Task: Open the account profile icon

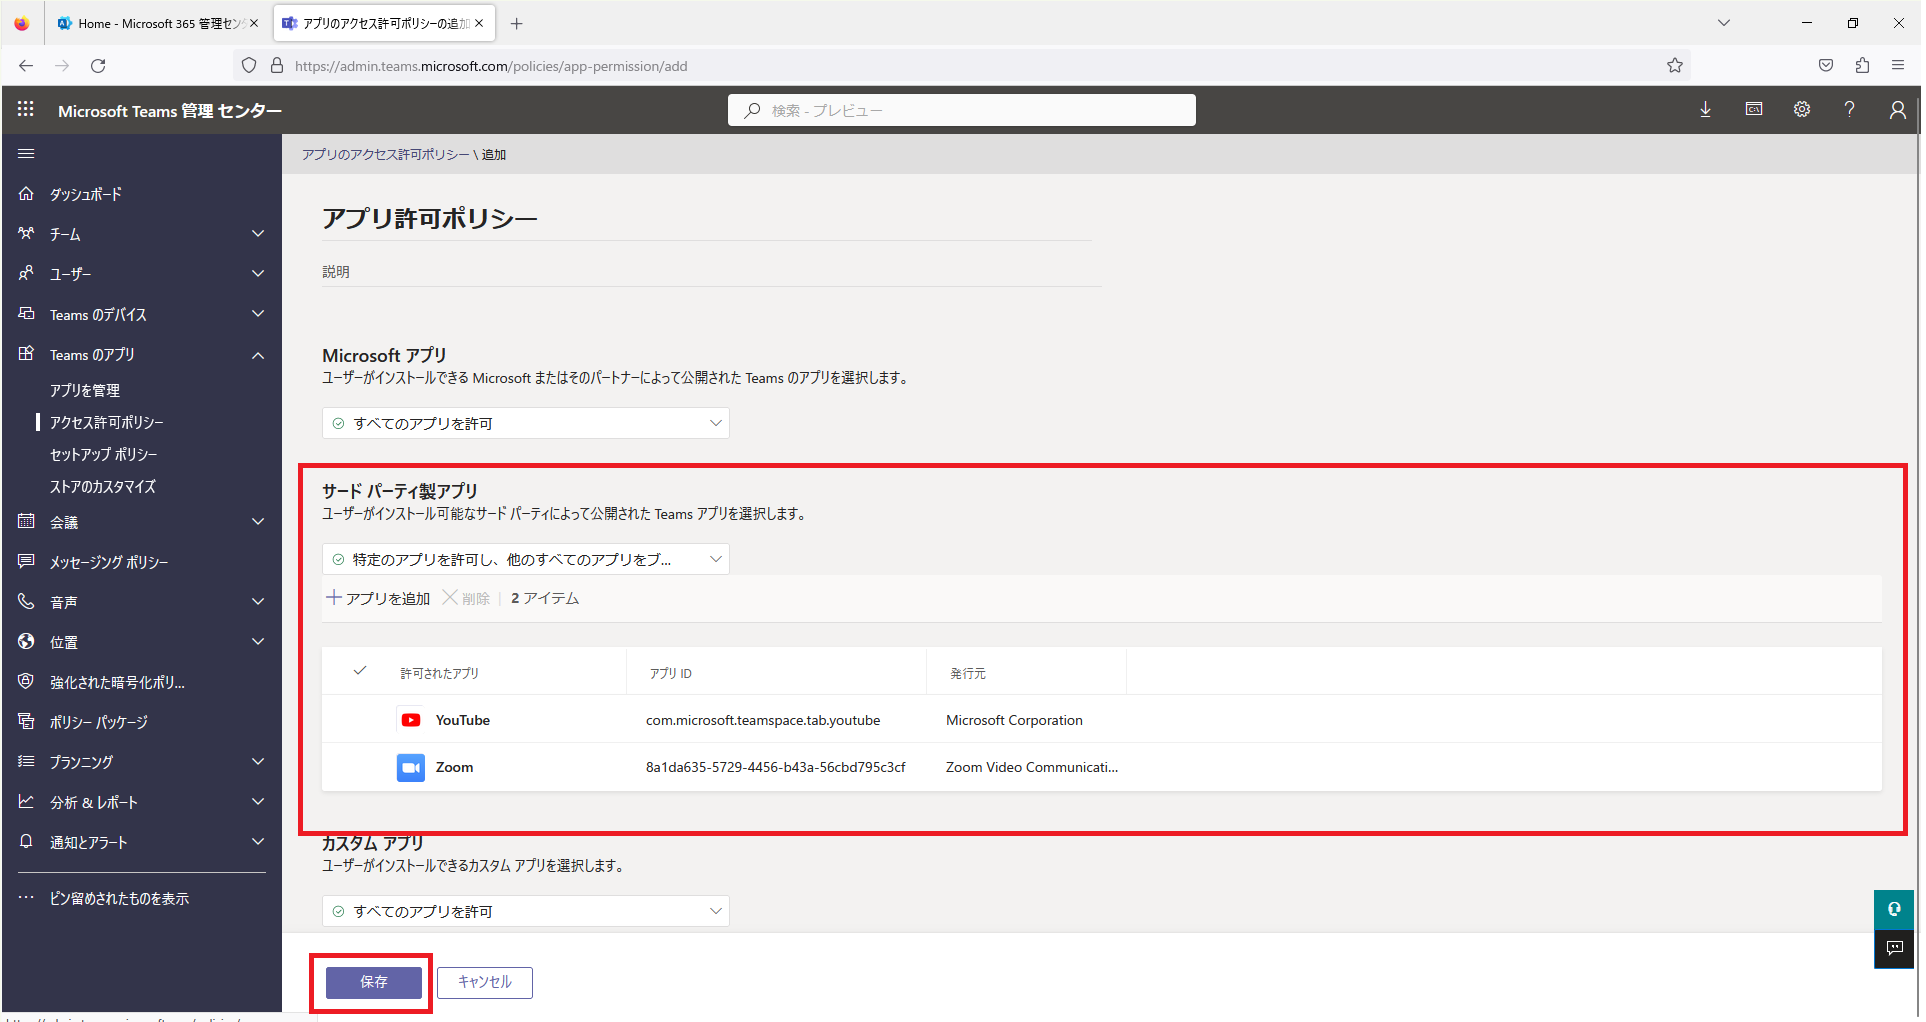Action: point(1897,110)
